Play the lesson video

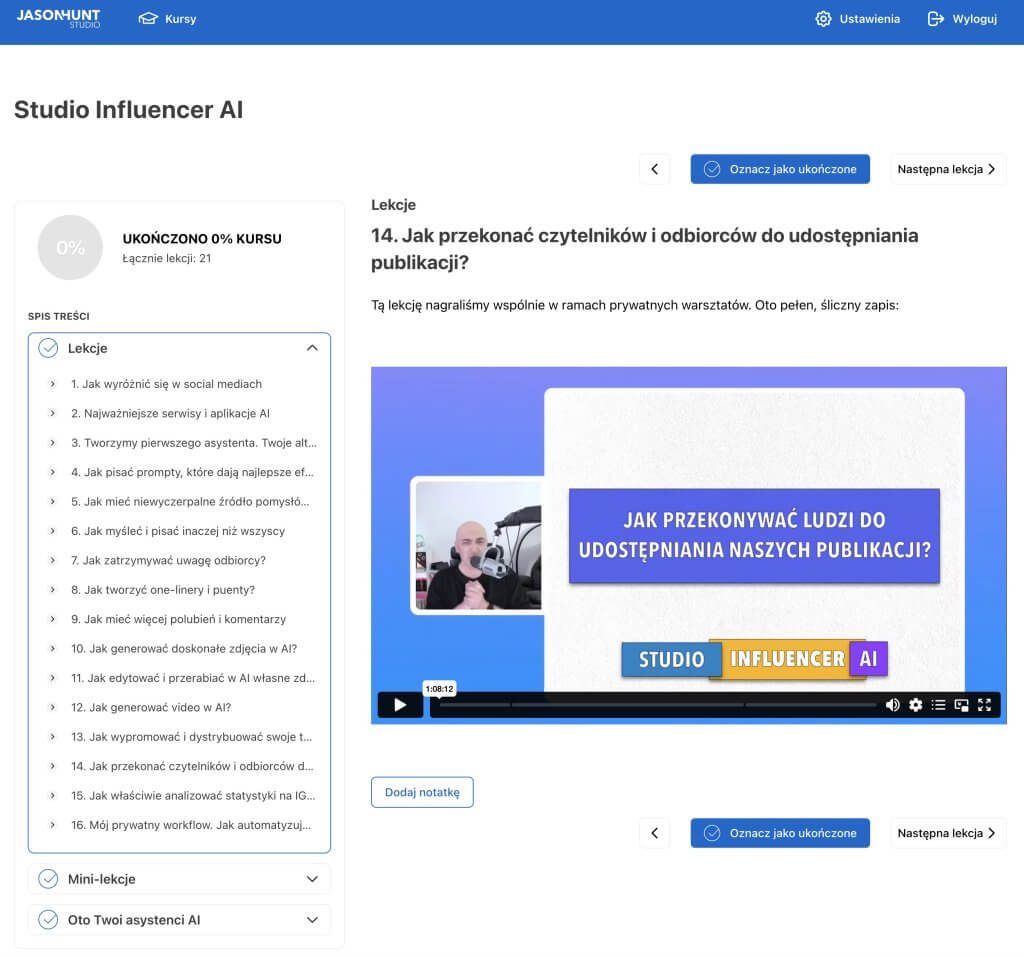click(400, 705)
